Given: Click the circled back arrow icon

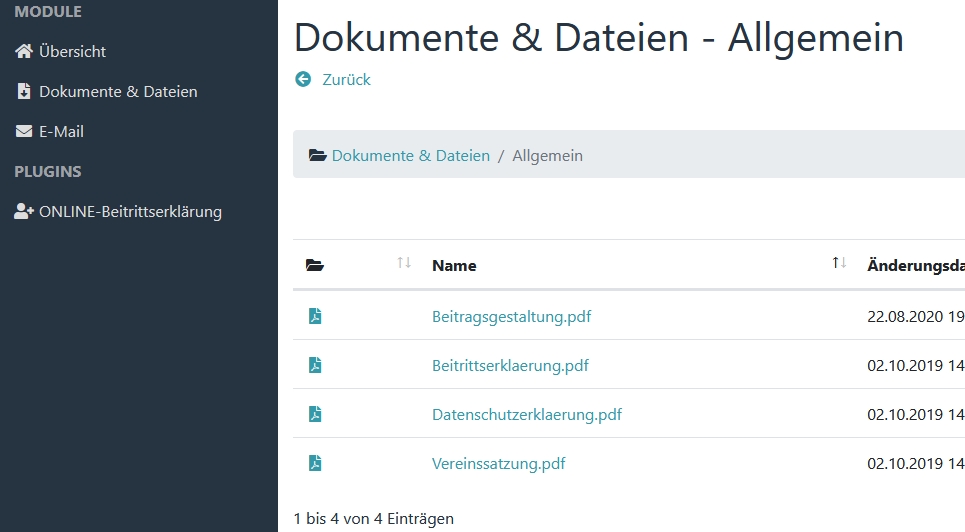Looking at the screenshot, I should (x=303, y=79).
